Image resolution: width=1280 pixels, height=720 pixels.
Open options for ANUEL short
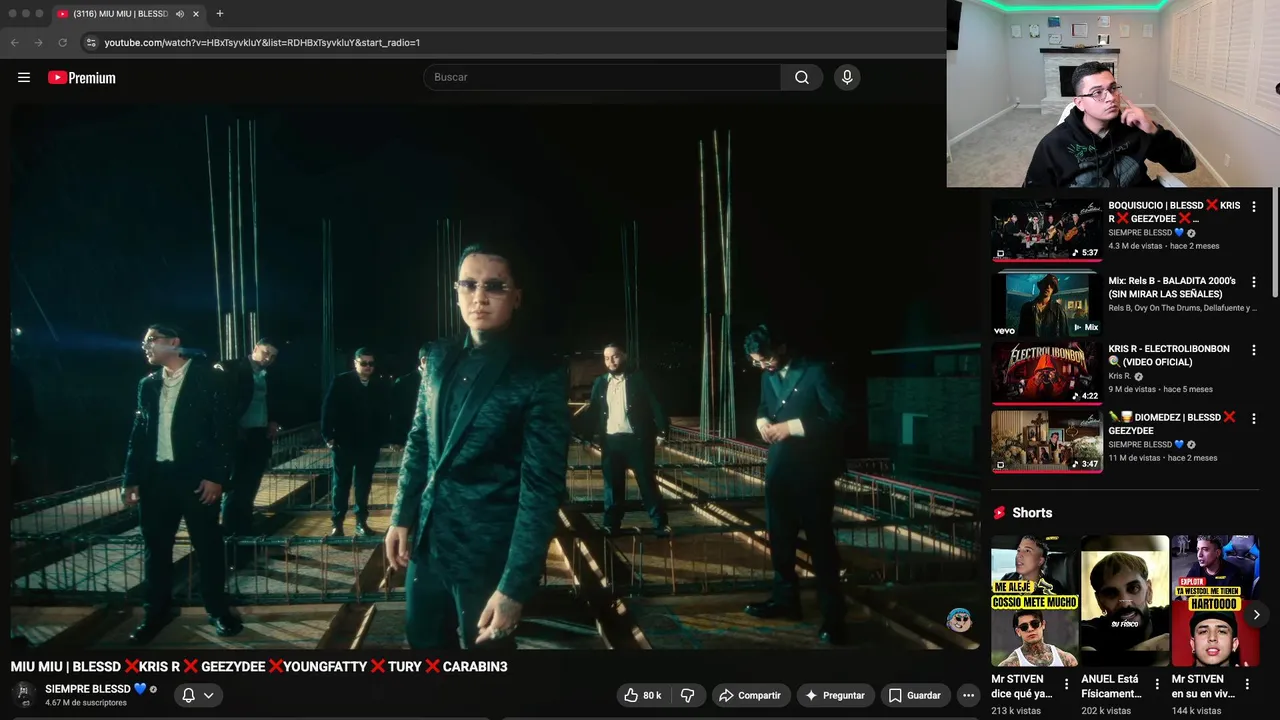coord(1157,685)
